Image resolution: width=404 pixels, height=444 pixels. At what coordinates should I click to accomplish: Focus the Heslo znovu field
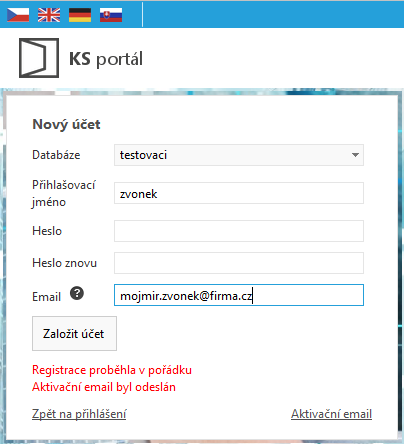click(239, 263)
